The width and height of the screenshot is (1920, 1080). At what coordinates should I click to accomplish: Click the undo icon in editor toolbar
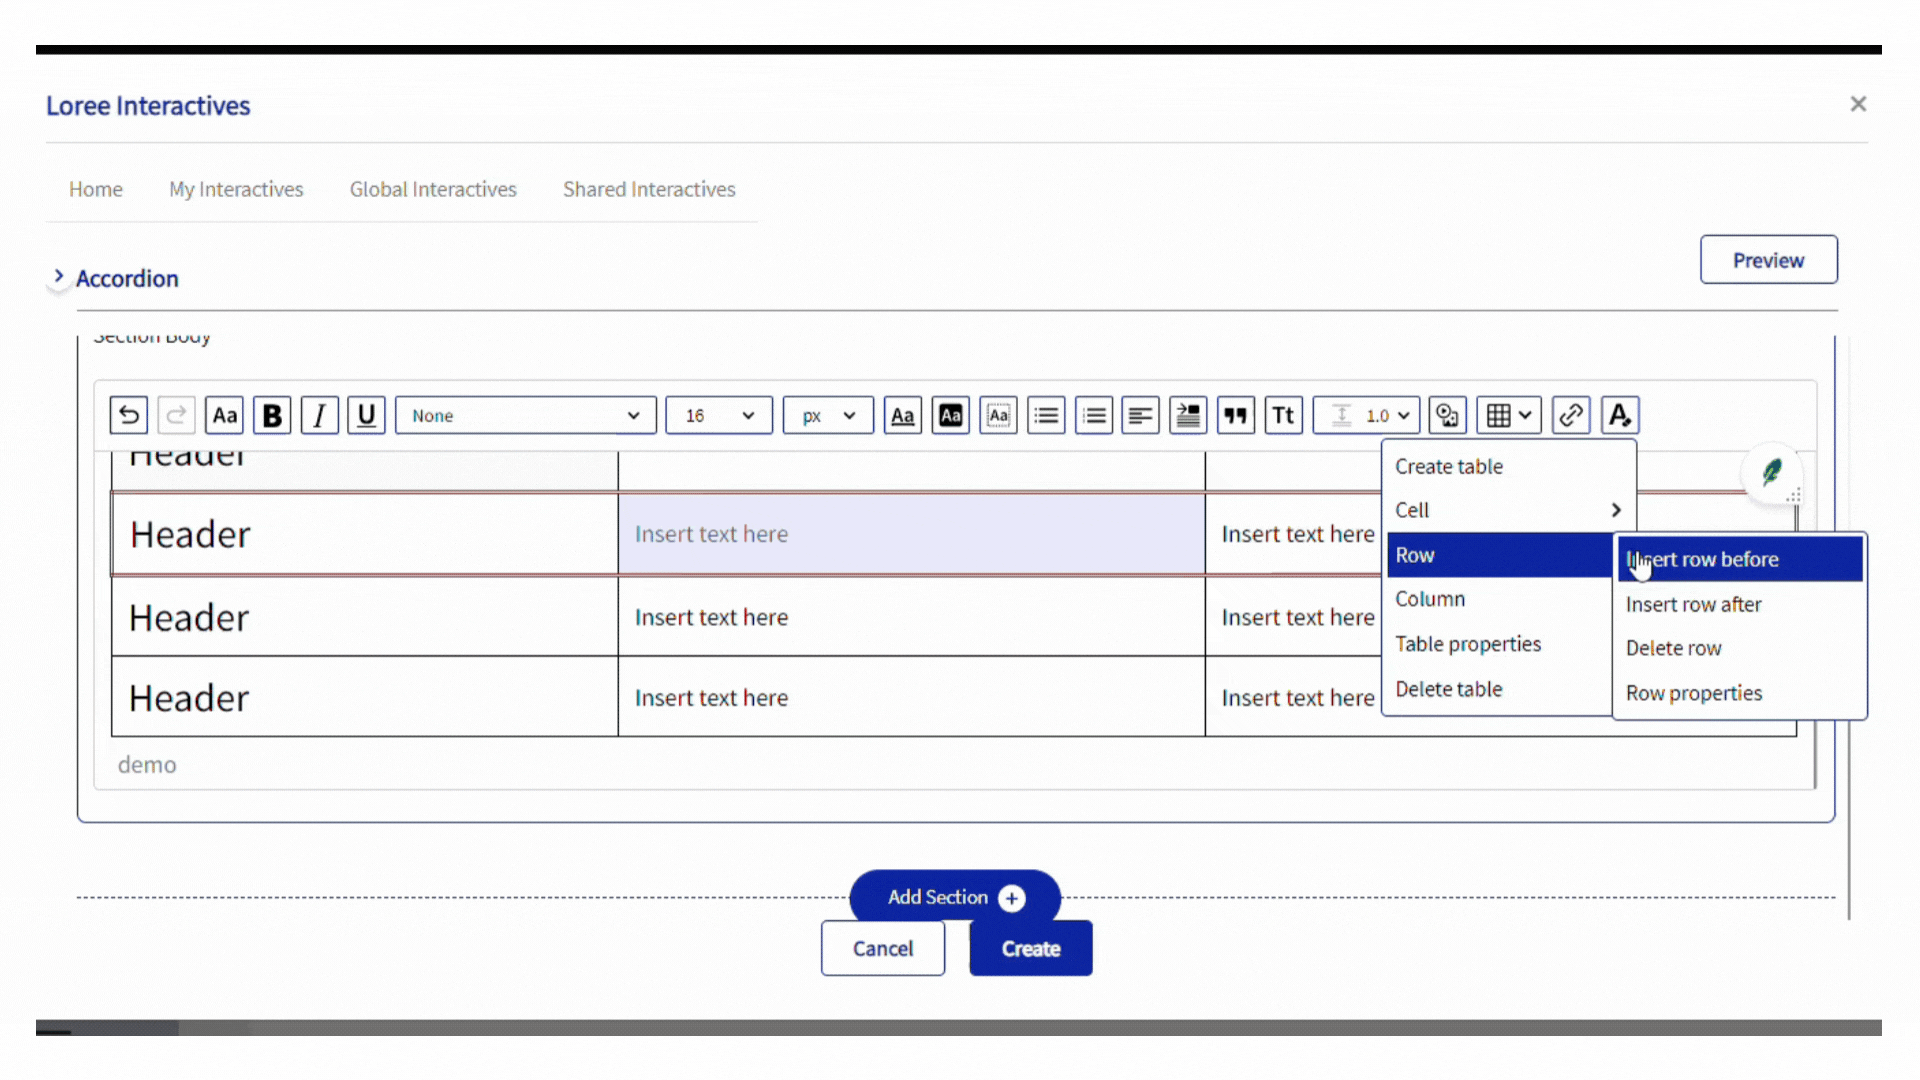click(x=129, y=415)
